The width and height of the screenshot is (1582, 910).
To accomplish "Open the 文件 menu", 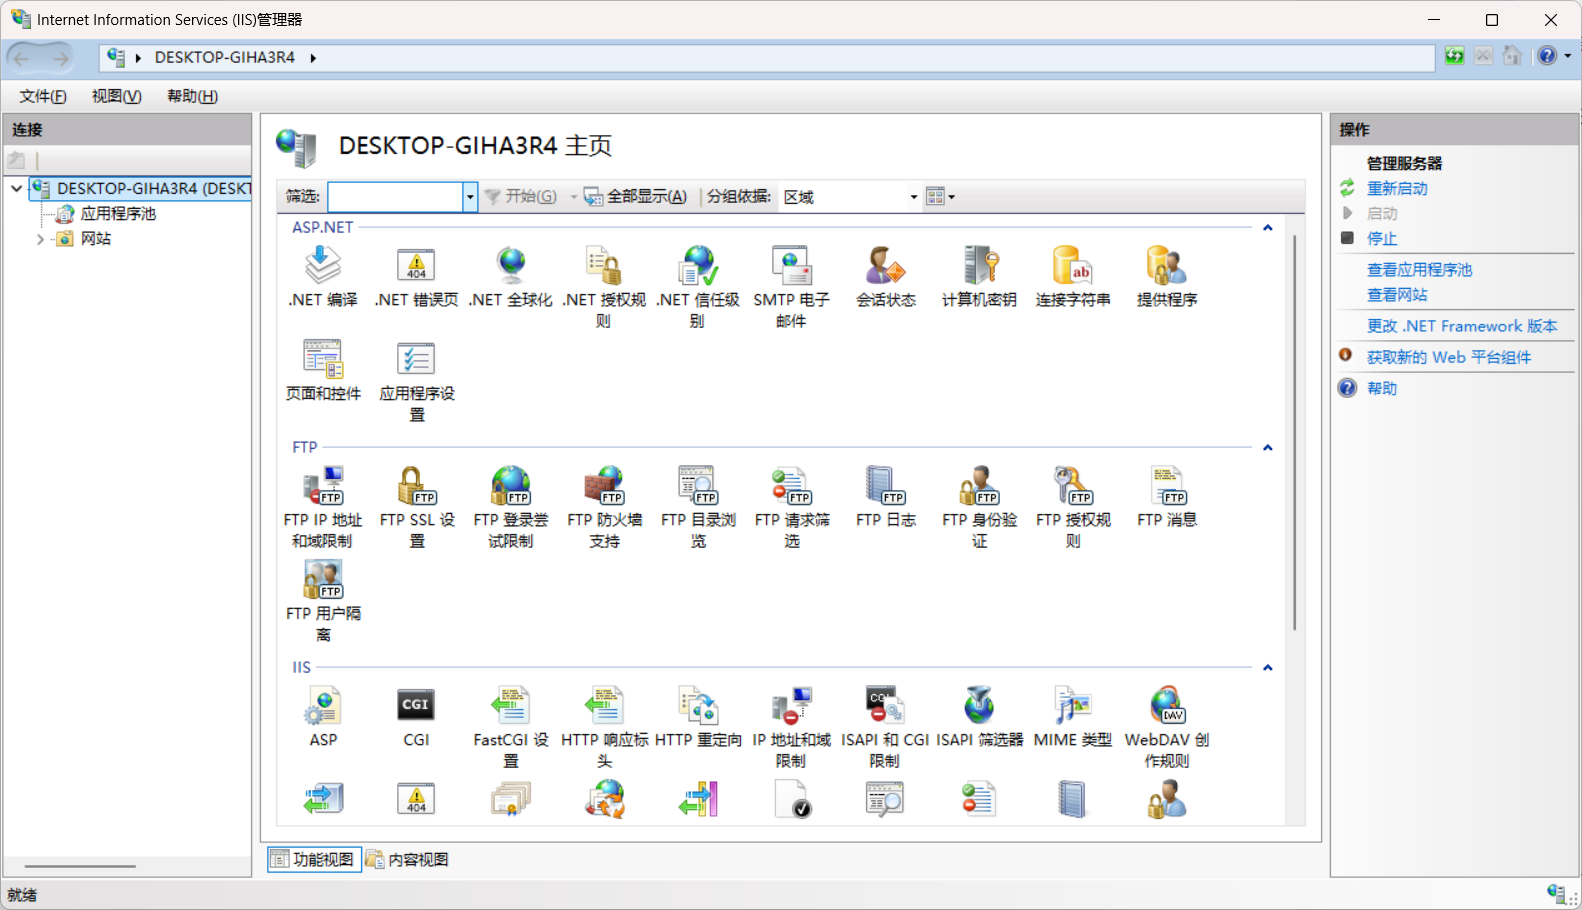I will (x=43, y=96).
